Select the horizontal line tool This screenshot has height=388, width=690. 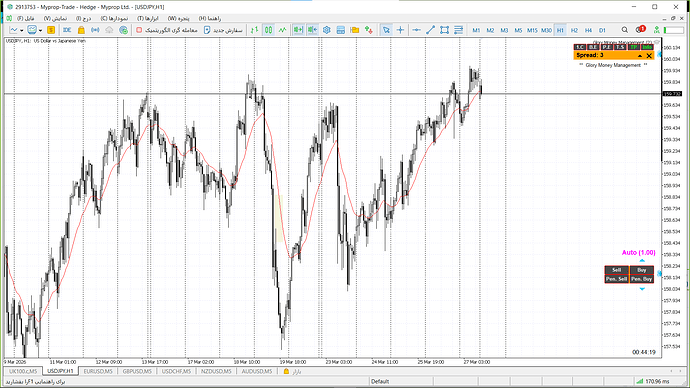tap(416, 30)
